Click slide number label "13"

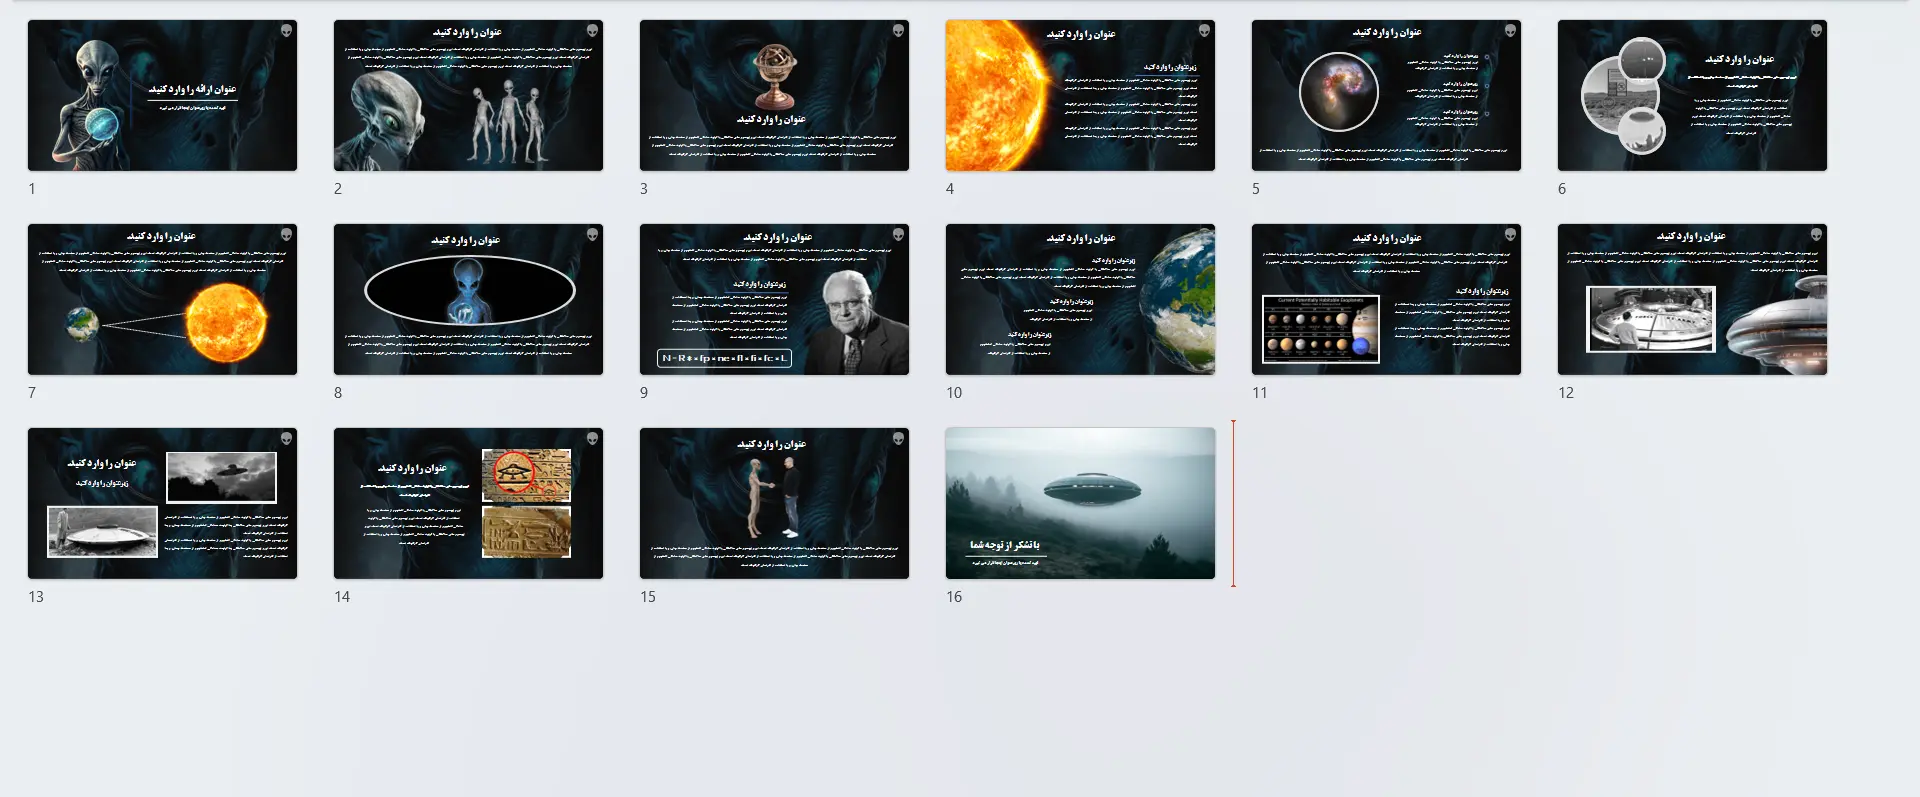(x=36, y=597)
